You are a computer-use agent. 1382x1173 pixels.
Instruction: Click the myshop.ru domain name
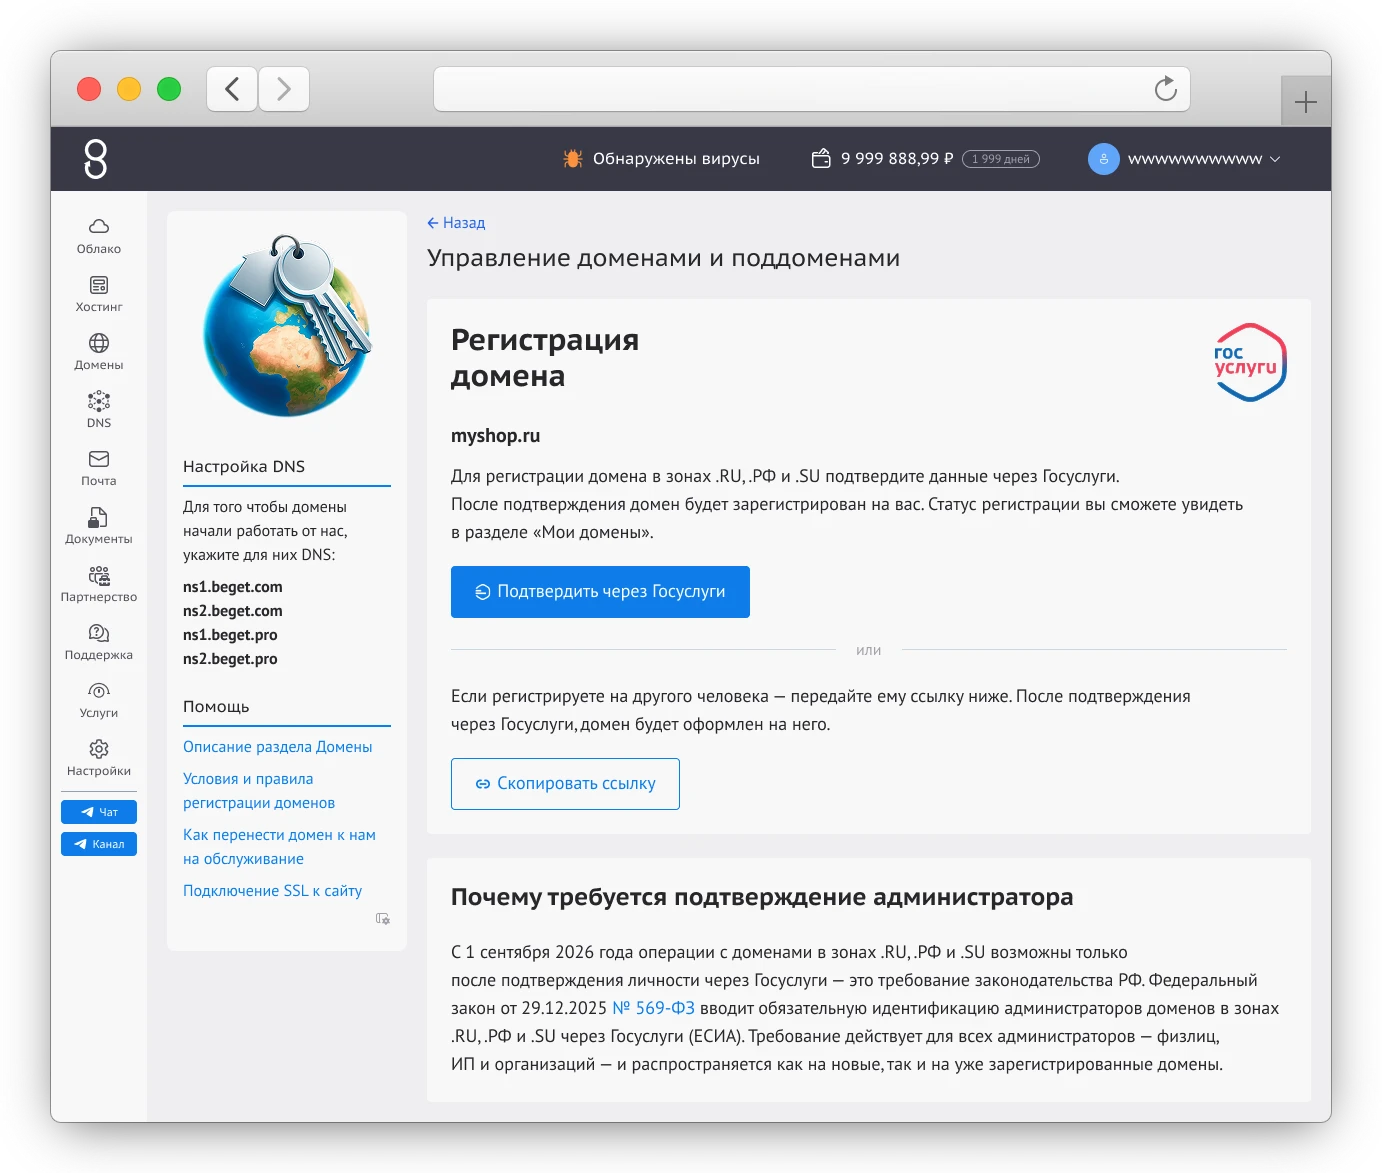[x=495, y=436]
